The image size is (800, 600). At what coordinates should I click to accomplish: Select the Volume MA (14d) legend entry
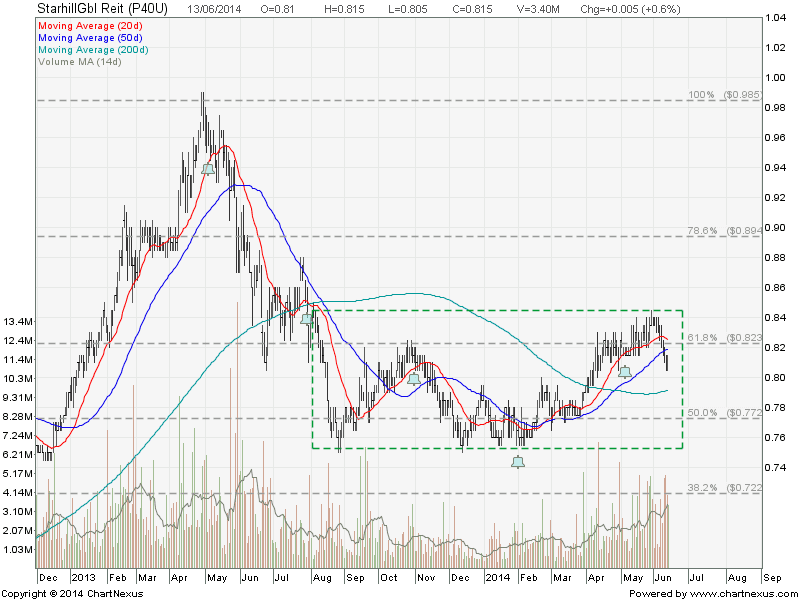80,62
